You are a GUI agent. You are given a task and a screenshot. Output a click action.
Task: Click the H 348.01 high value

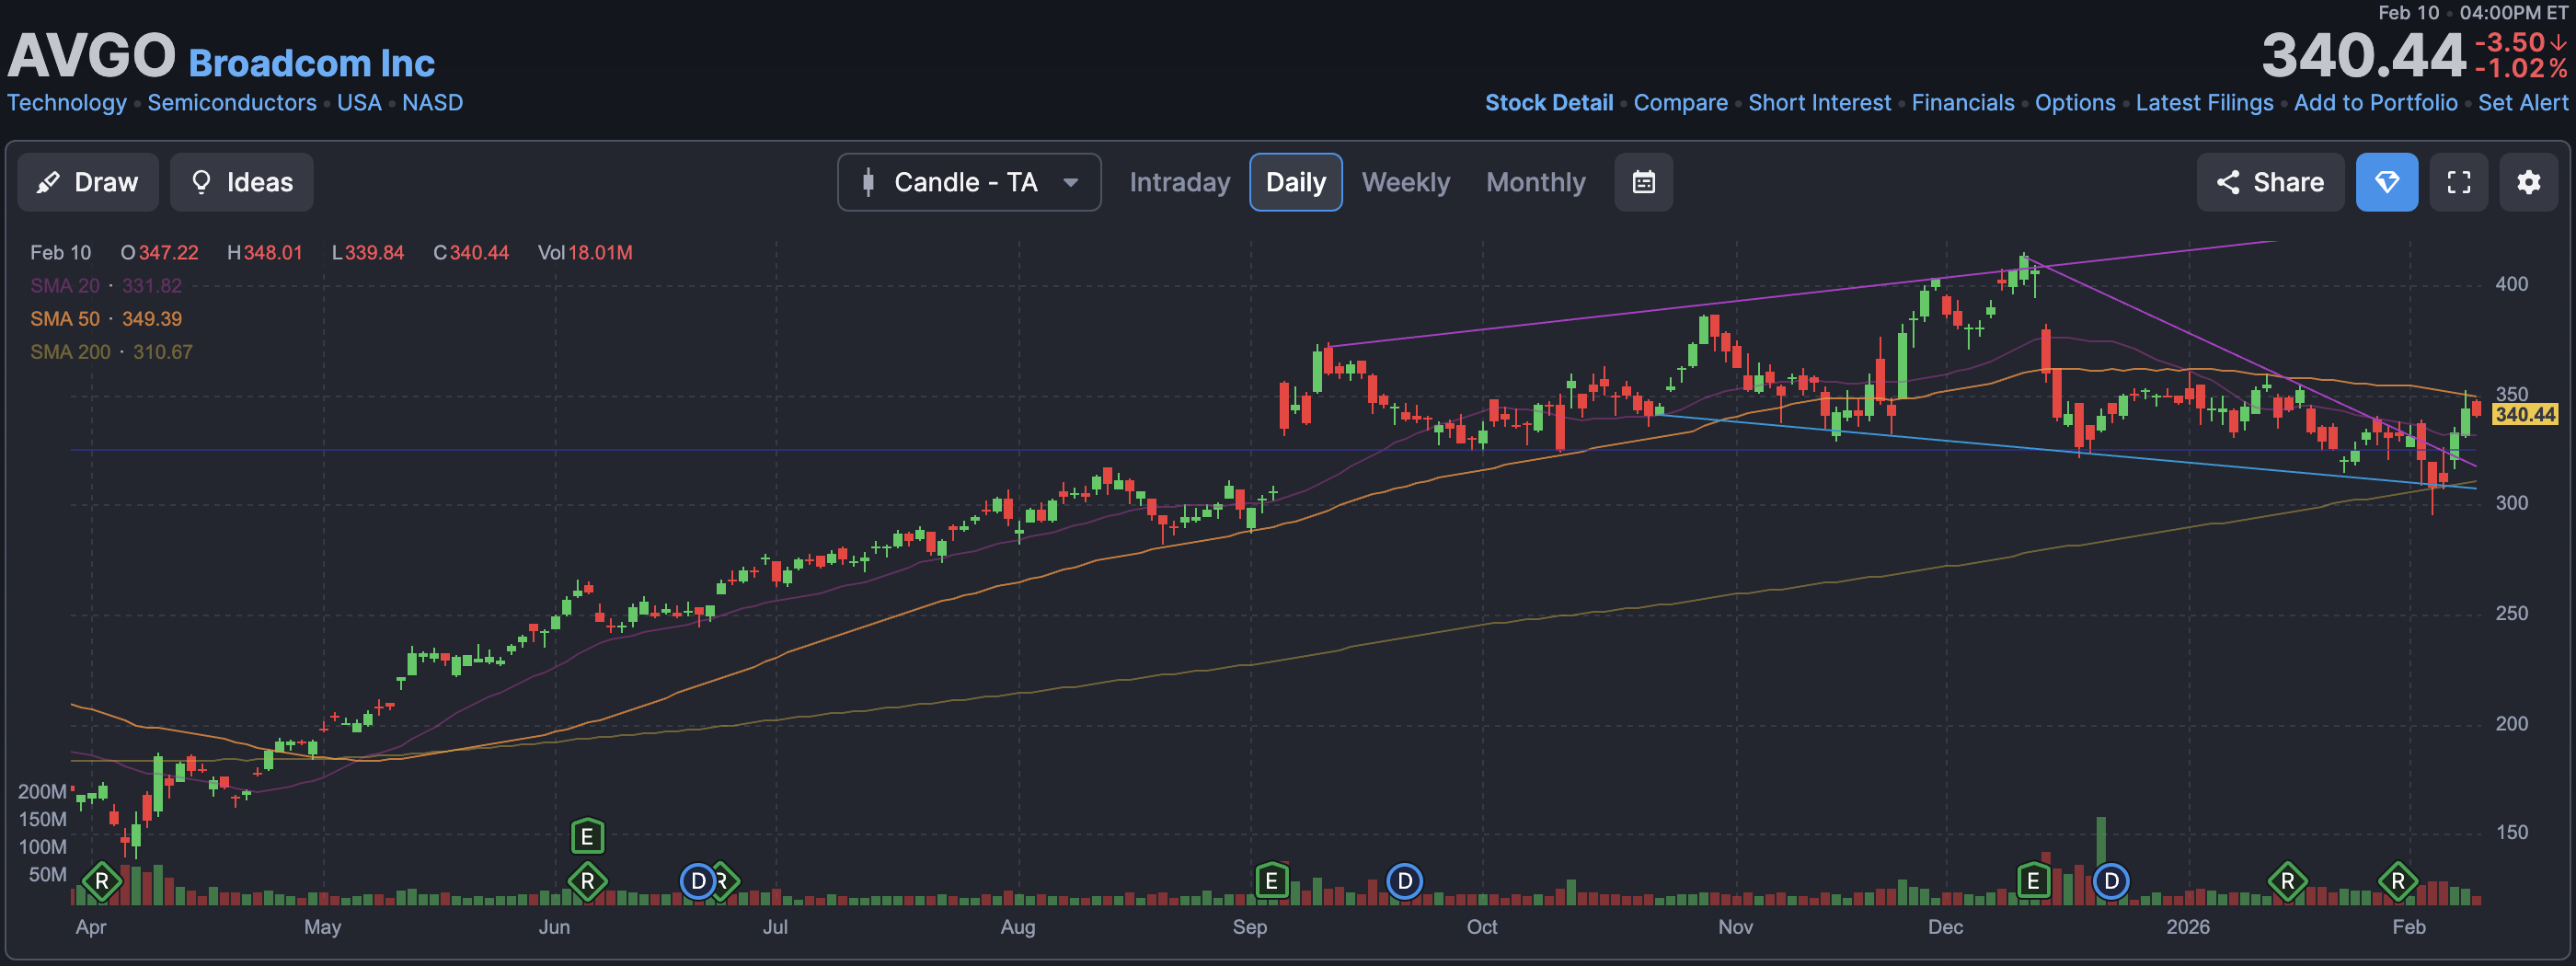265,253
